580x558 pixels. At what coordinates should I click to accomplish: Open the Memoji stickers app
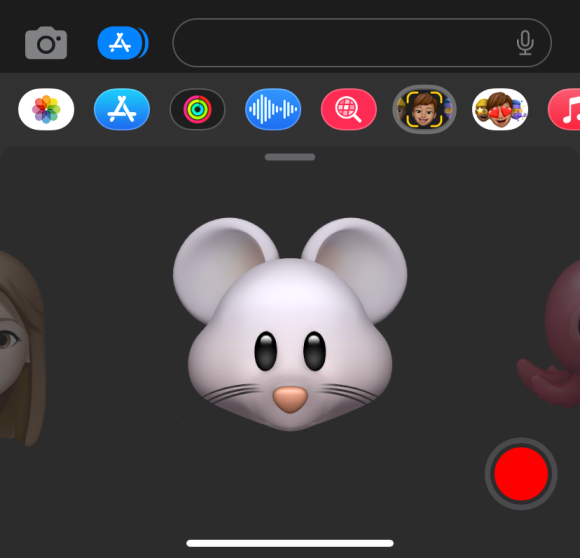pyautogui.click(x=500, y=109)
